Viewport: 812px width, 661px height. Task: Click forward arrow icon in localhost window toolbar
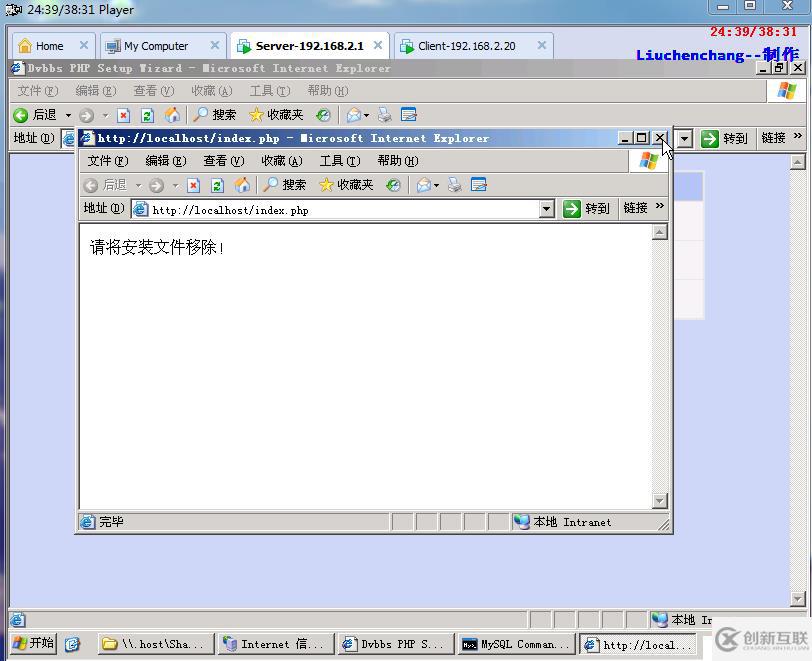(x=156, y=185)
